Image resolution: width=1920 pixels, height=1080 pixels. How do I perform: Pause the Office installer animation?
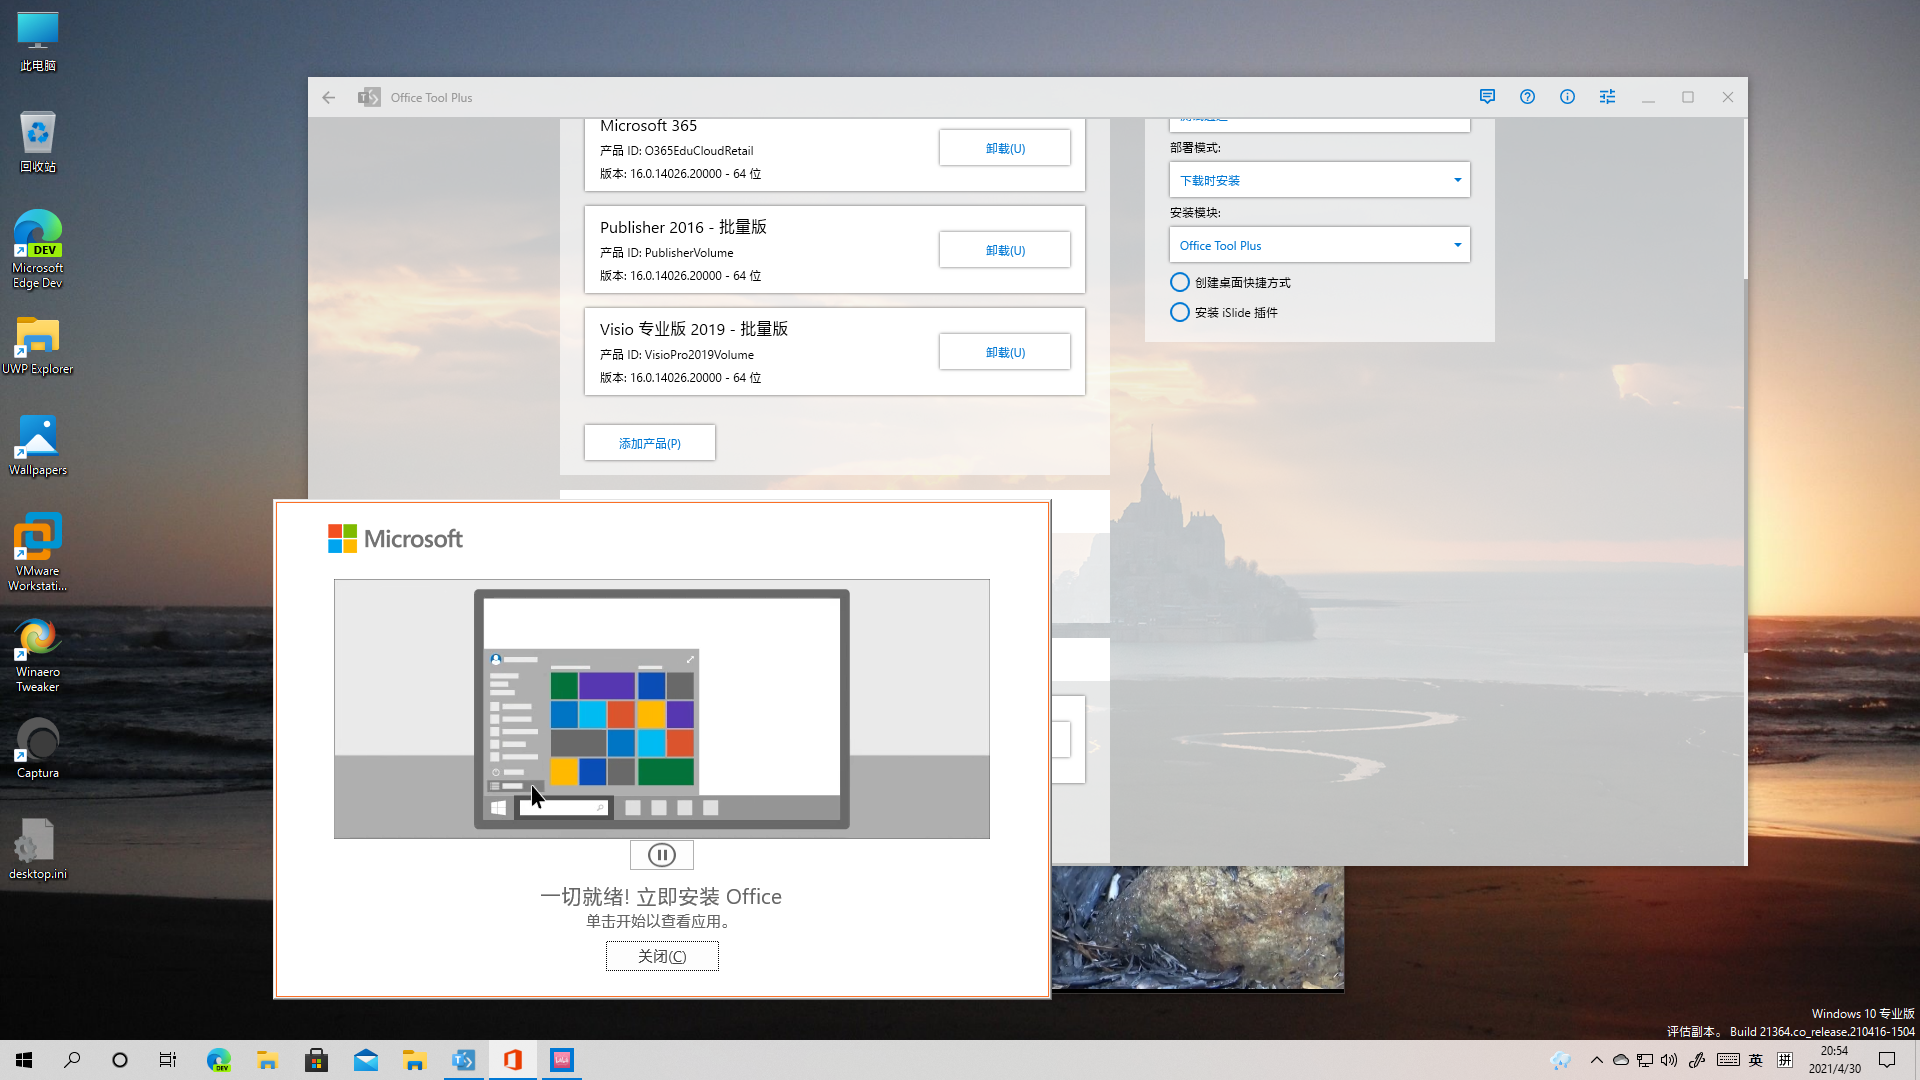point(662,855)
